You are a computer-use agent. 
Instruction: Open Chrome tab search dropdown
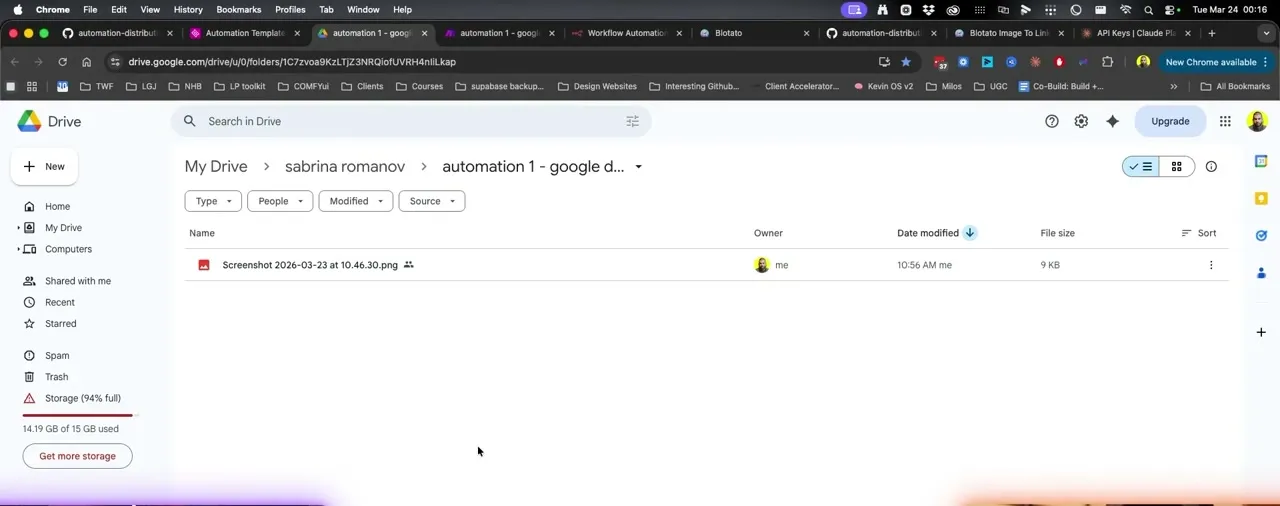click(1266, 33)
